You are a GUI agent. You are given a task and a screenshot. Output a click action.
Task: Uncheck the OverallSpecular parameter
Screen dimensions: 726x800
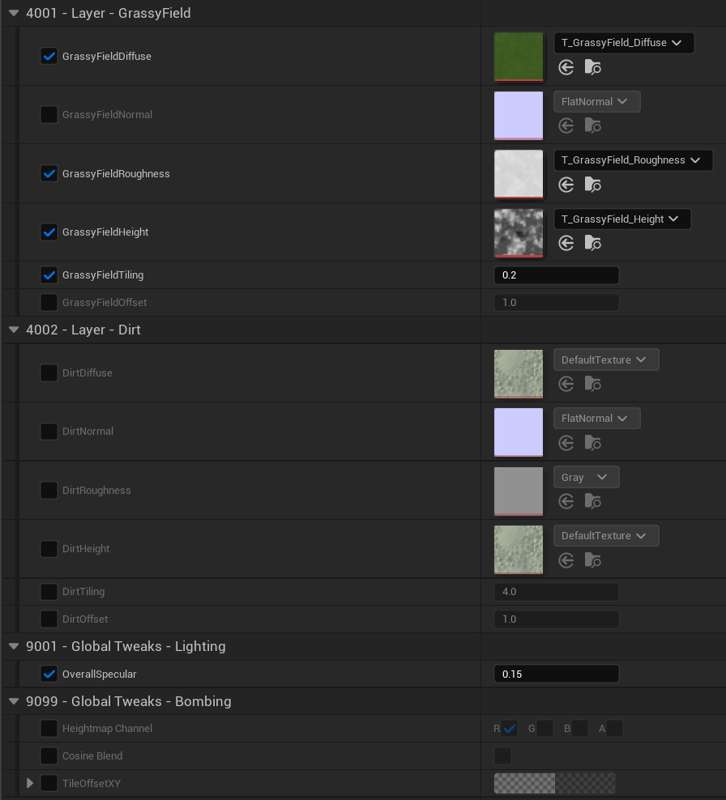[48, 674]
